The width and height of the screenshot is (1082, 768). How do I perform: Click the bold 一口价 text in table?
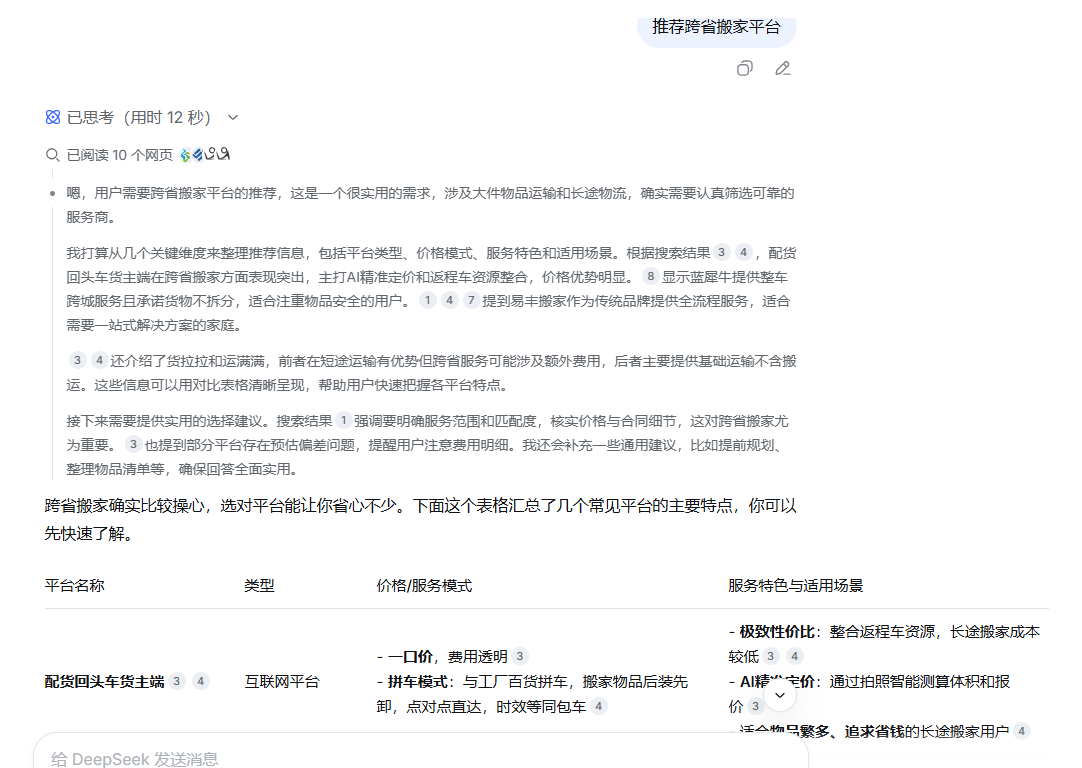[x=411, y=656]
